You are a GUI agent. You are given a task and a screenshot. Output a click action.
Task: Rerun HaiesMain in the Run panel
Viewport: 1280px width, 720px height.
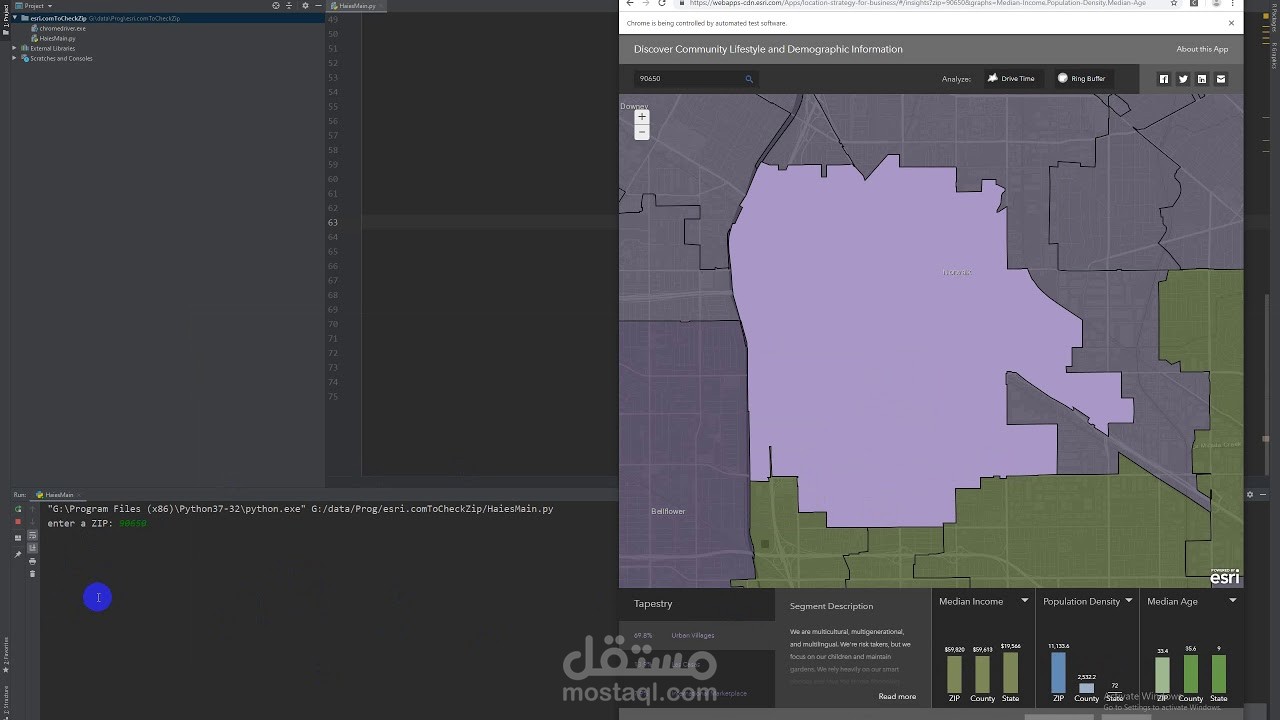coord(18,509)
